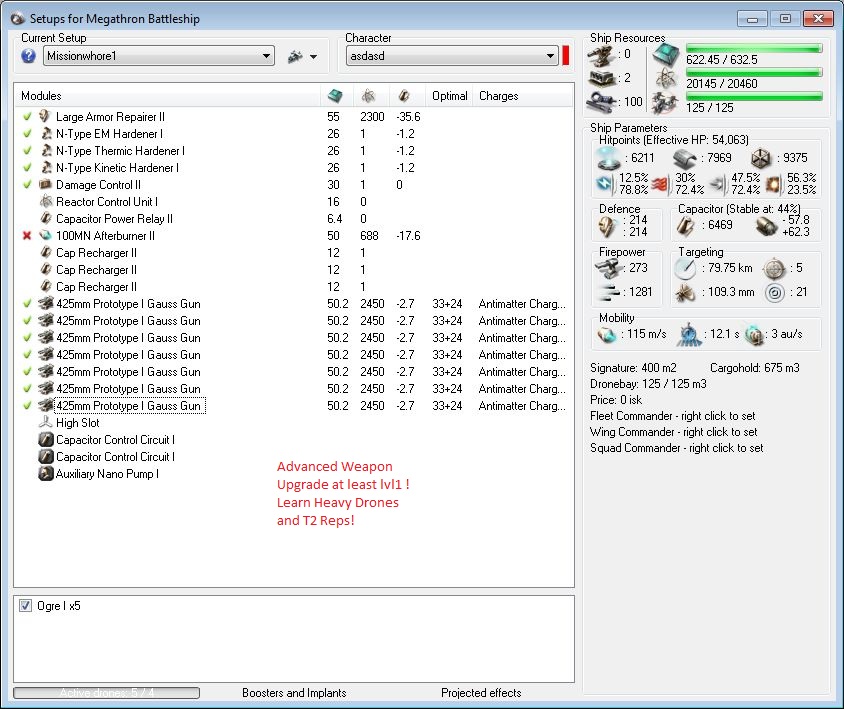Click the Optimal column header

(449, 96)
